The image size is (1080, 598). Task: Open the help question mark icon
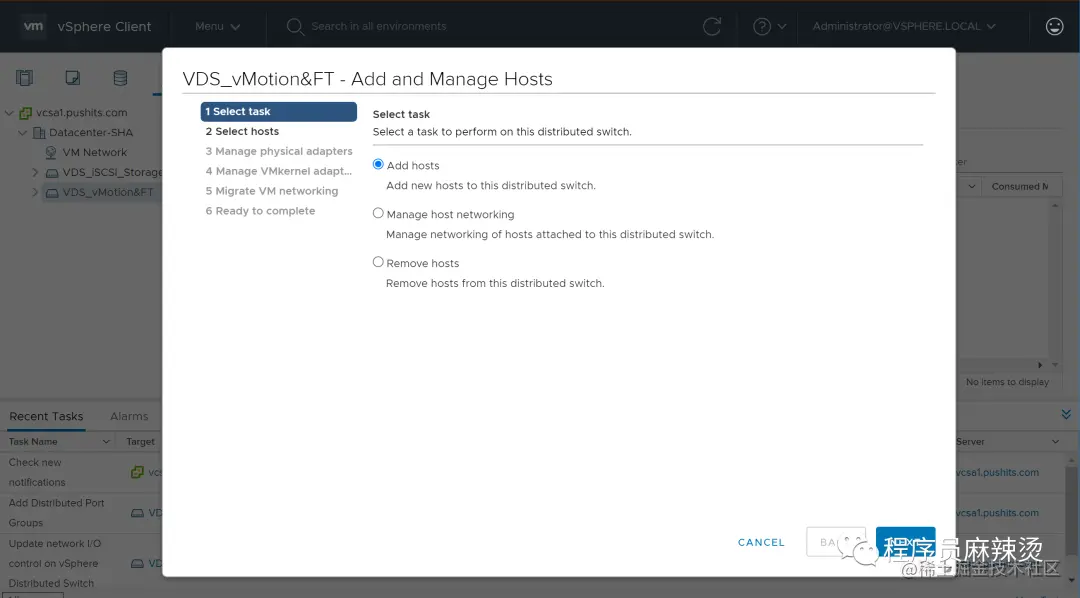[762, 26]
